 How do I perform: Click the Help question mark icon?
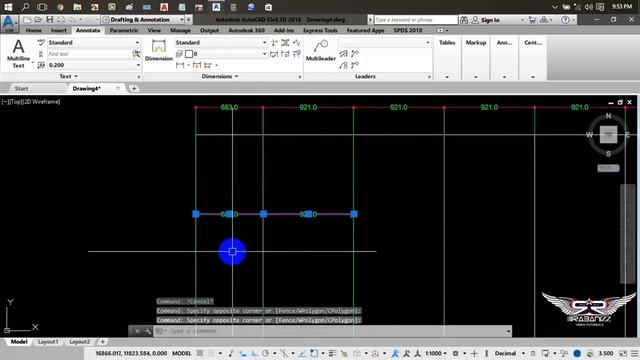565,20
